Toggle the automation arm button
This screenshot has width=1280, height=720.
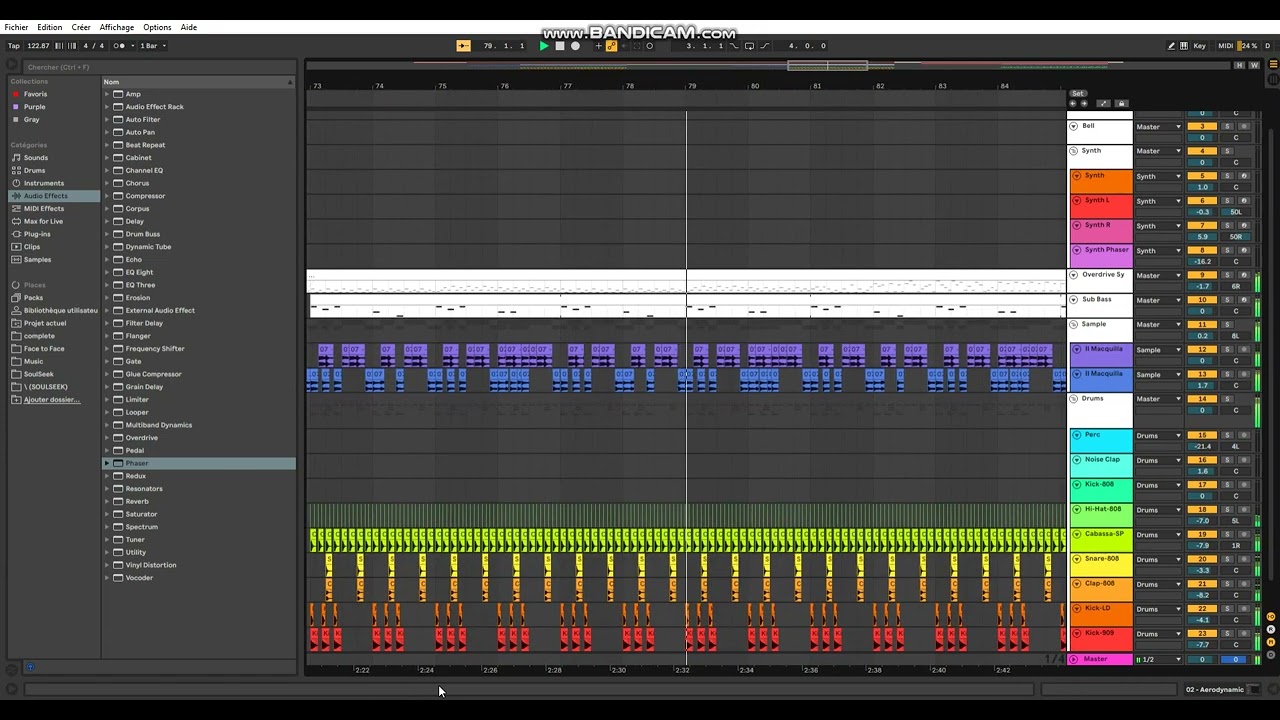(611, 46)
